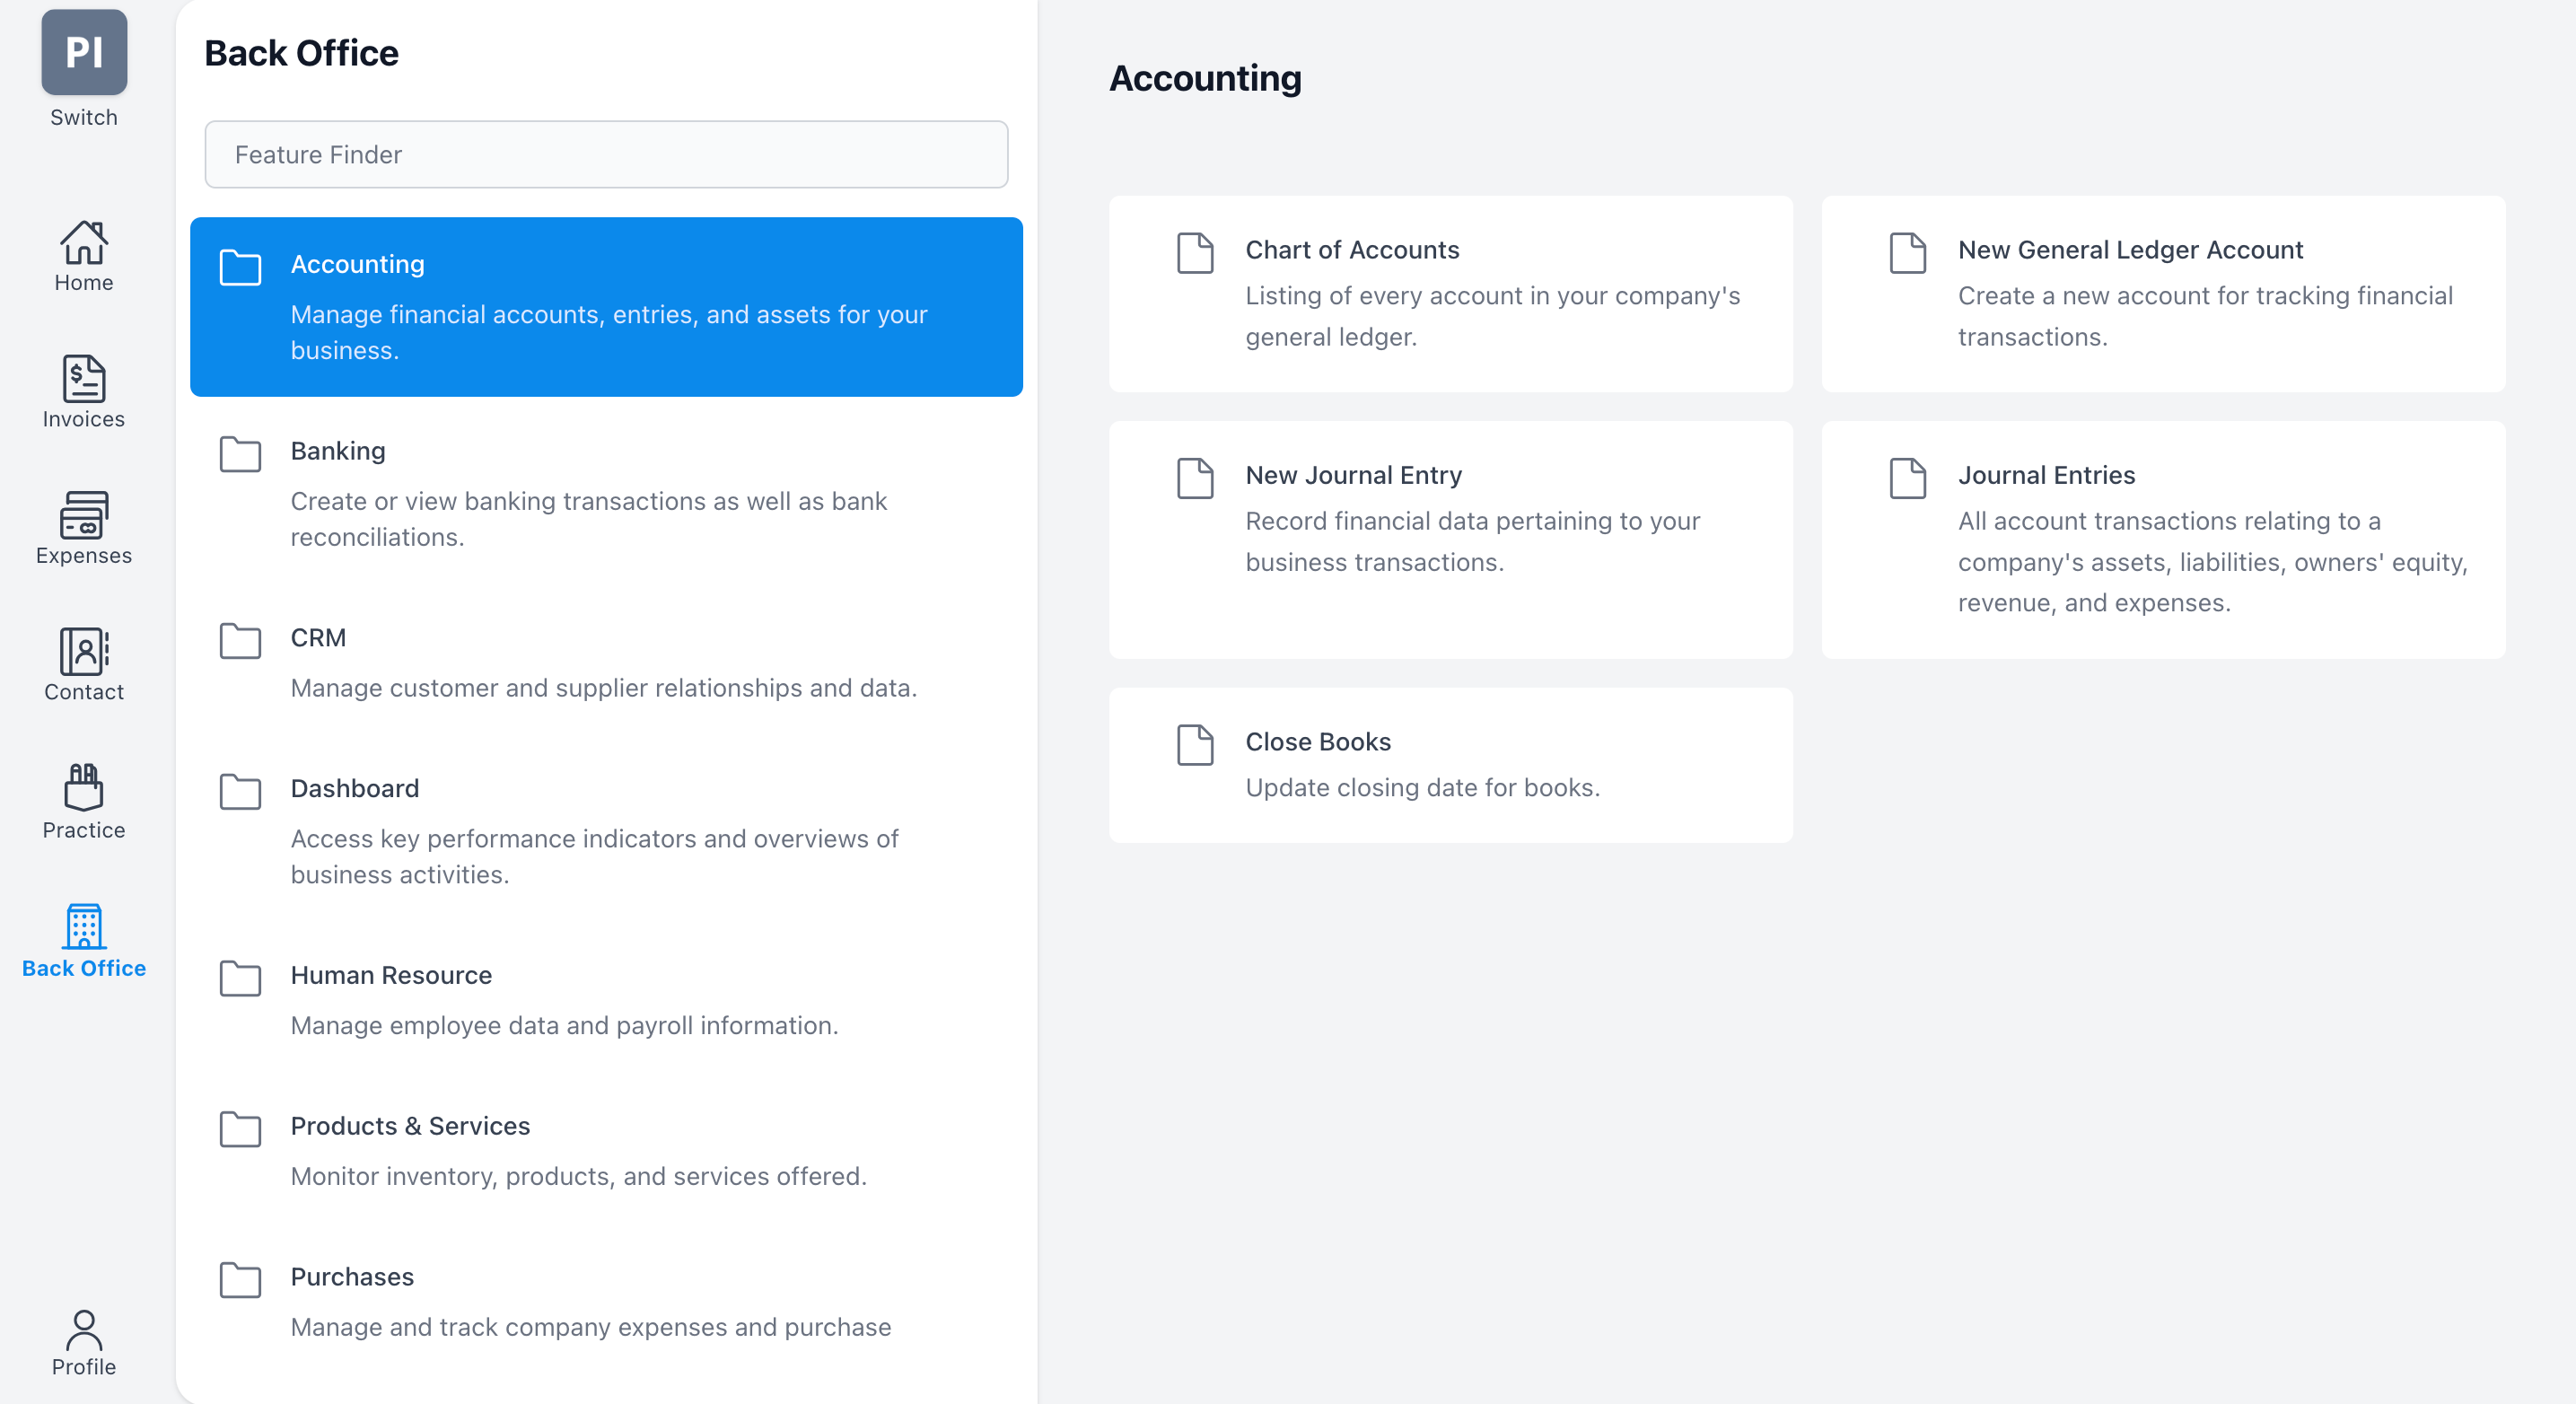Image resolution: width=2576 pixels, height=1404 pixels.
Task: Click the Feature Finder search field
Action: [x=606, y=154]
